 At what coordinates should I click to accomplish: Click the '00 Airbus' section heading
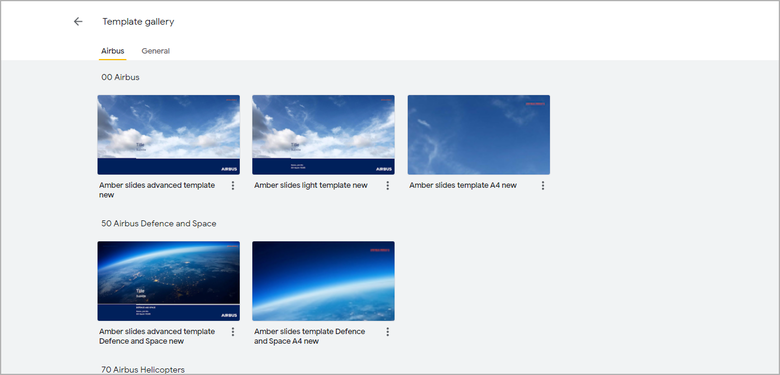tap(120, 77)
